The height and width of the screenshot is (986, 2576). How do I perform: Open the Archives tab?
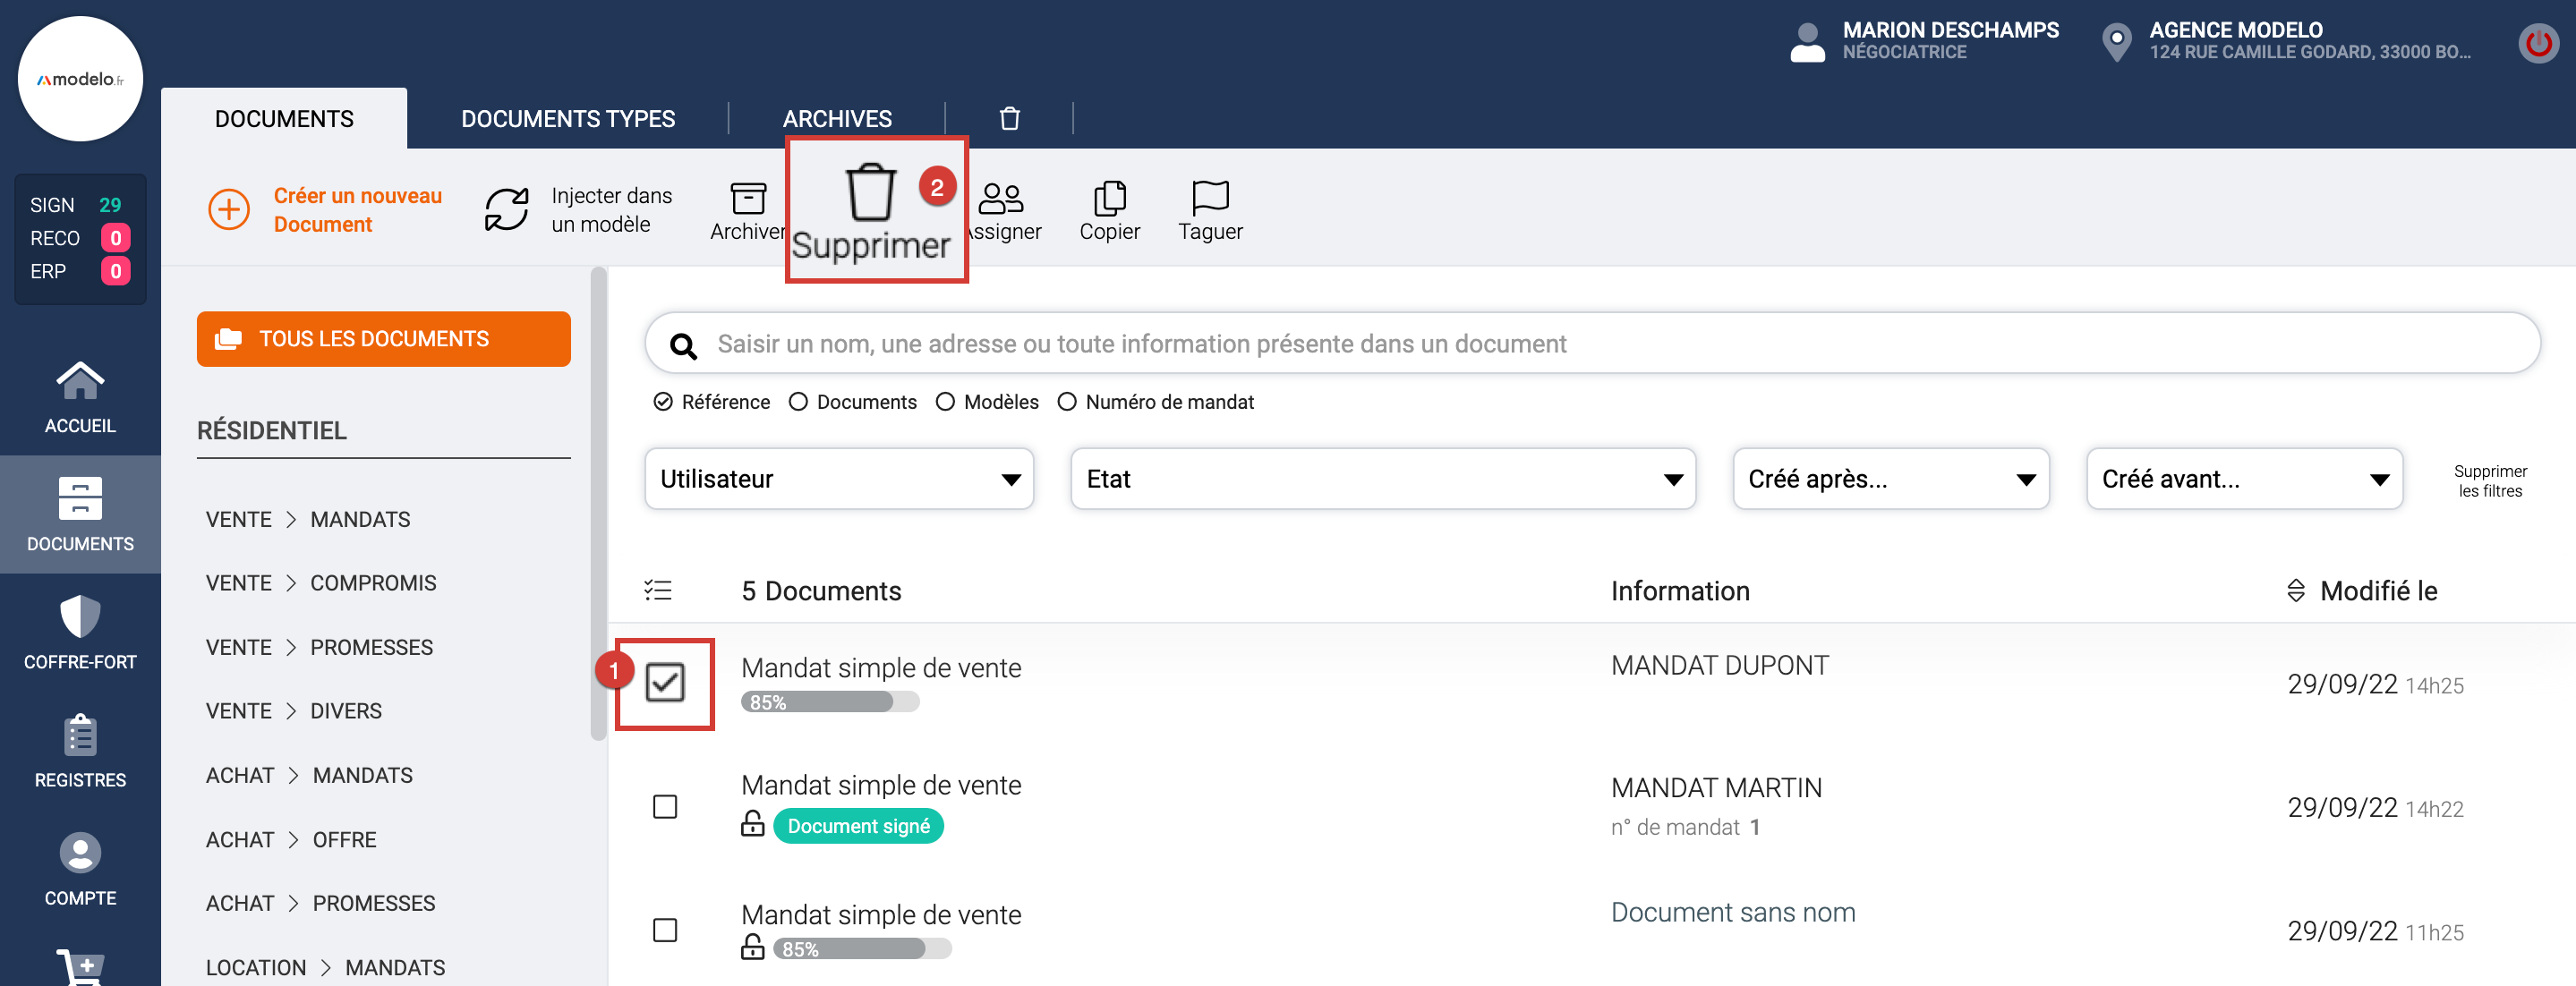(836, 119)
